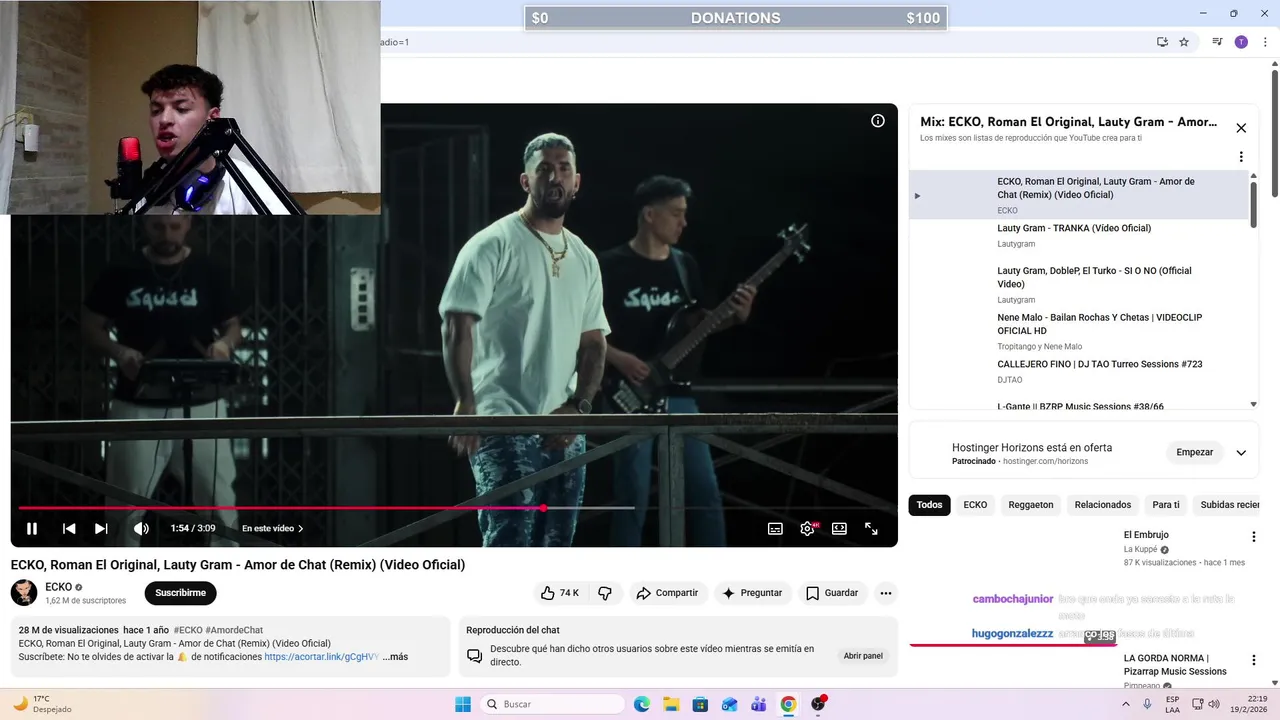
Task: Open options for 'LA GORDA NORMA' video
Action: pyautogui.click(x=1253, y=661)
